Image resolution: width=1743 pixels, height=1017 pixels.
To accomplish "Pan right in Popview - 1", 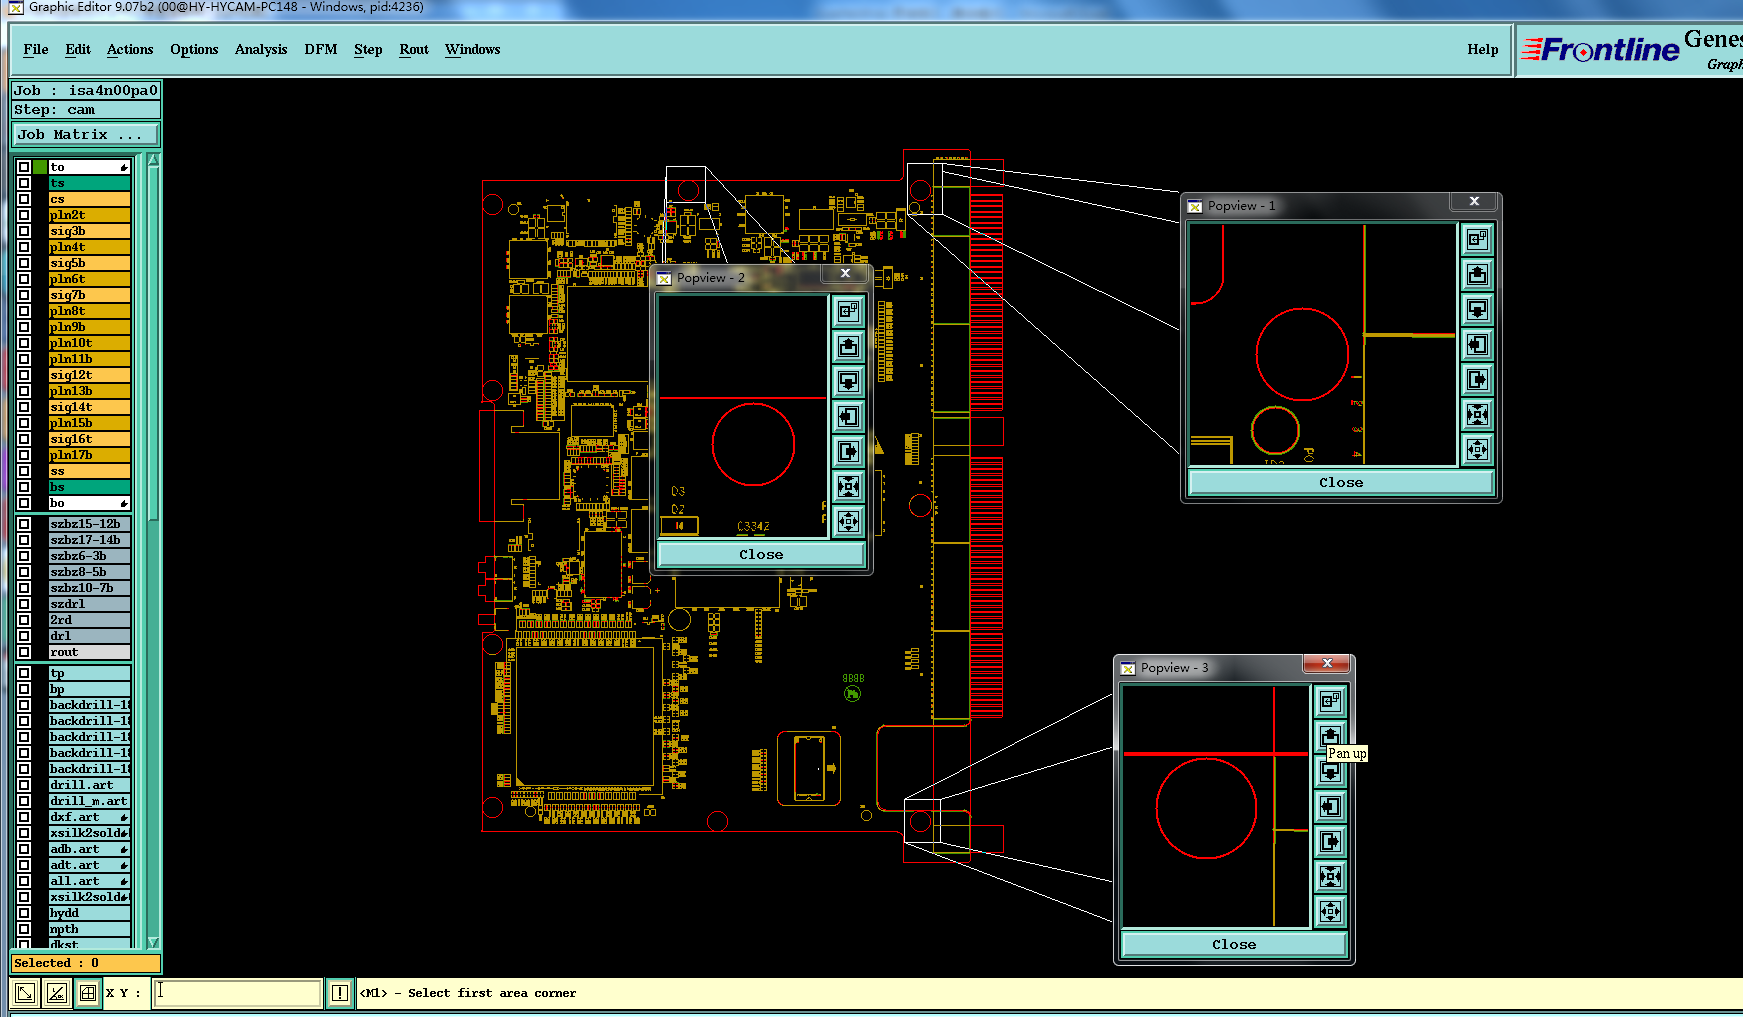I will [1477, 380].
